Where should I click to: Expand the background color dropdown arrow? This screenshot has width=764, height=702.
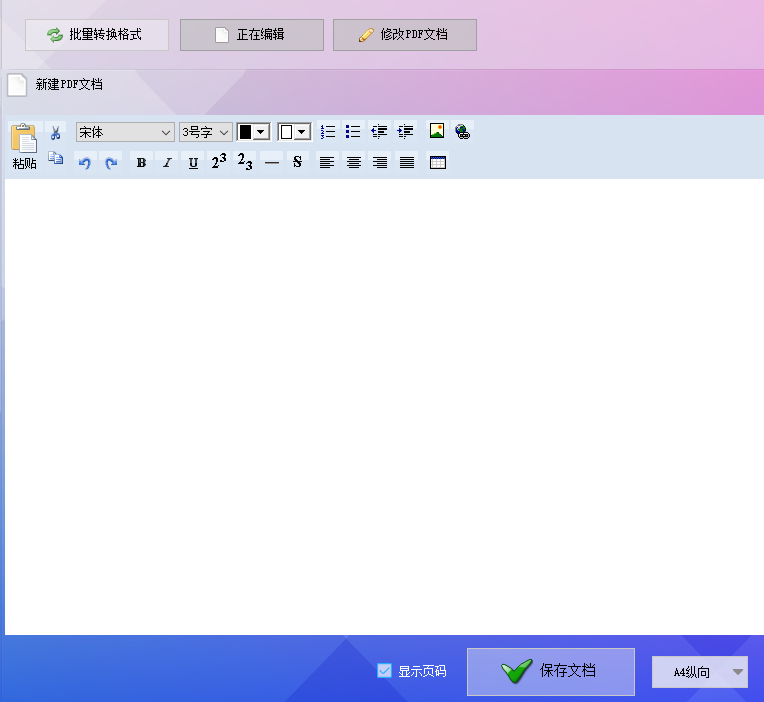point(302,132)
